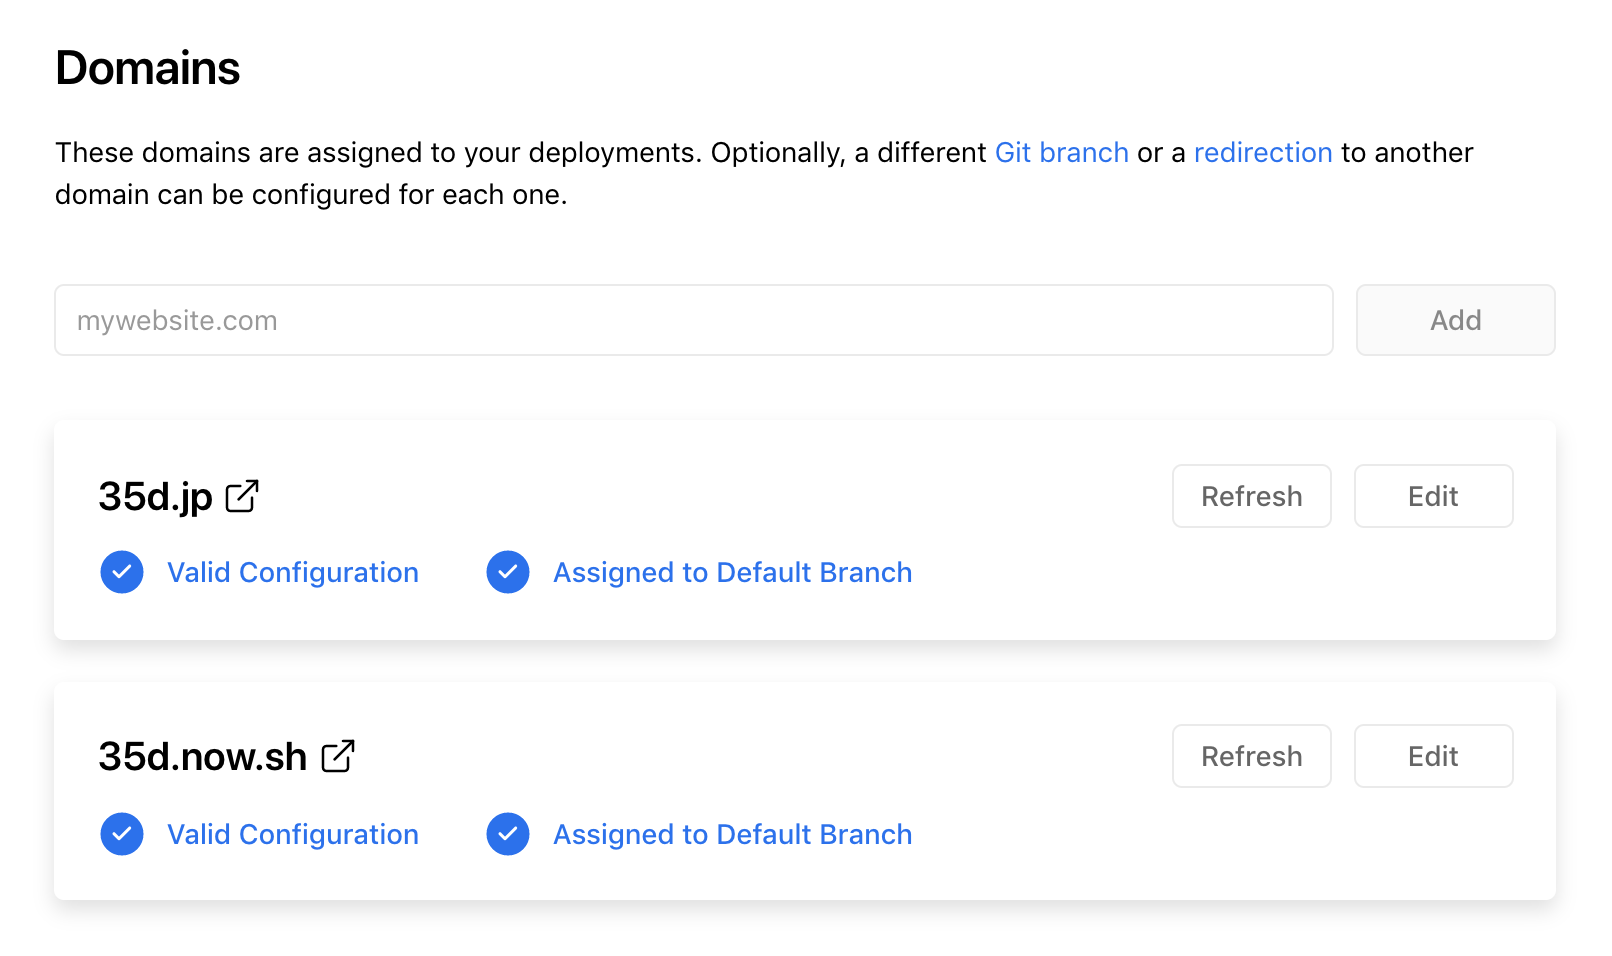
Task: Follow the redirection link
Action: 1263,152
